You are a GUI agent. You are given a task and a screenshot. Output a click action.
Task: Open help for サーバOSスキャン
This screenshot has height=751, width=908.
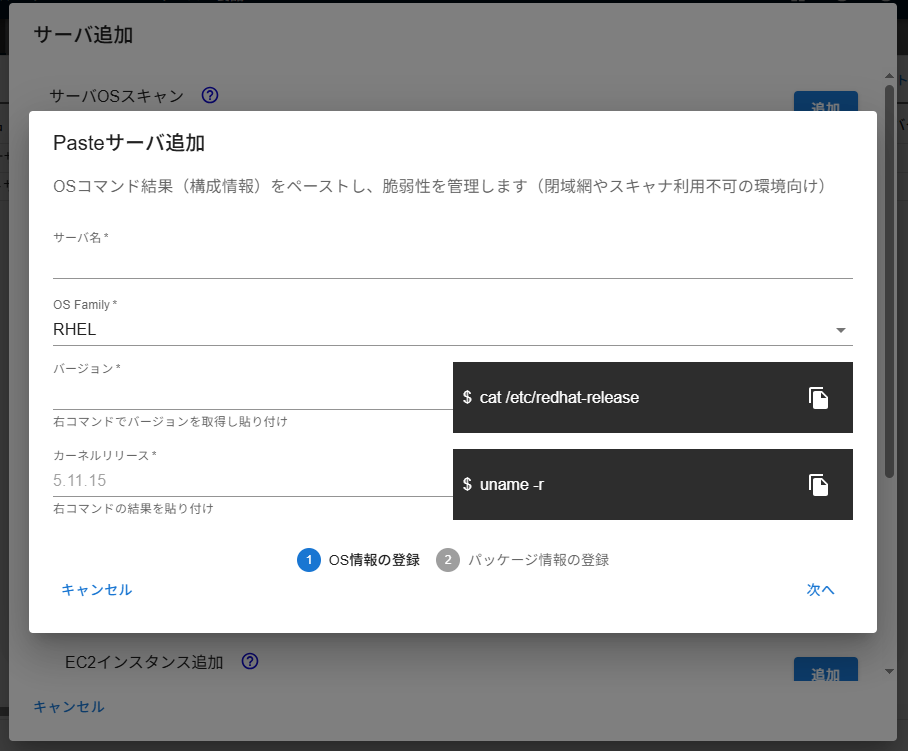[210, 95]
